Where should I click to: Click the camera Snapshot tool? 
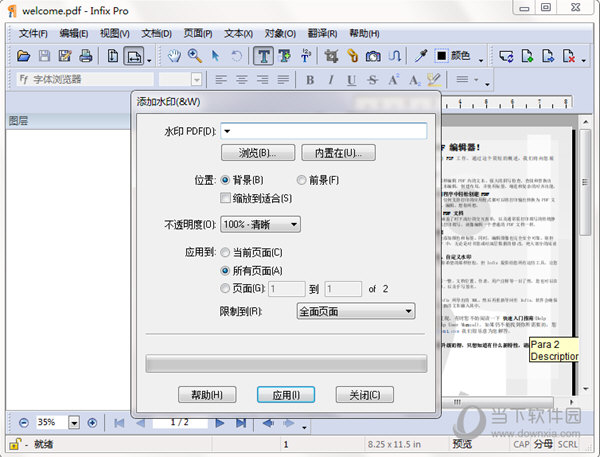[x=373, y=56]
